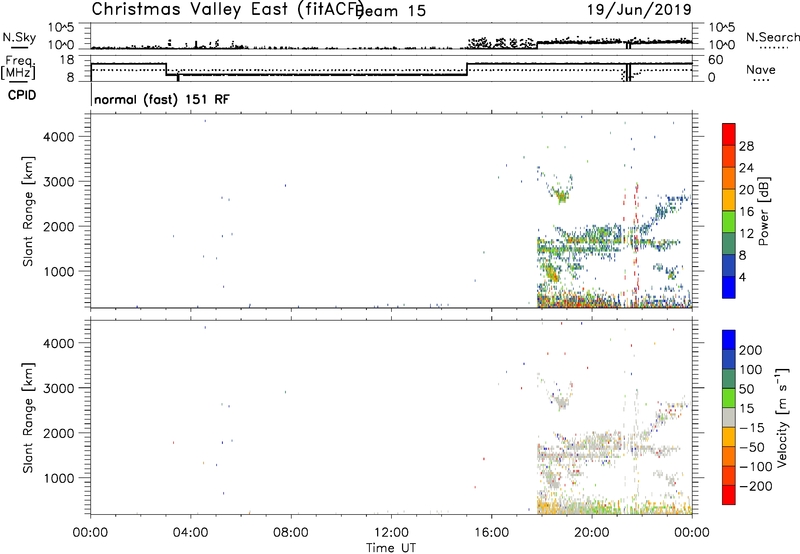
Task: Click 'normal (fast) 151 RF' text
Action: point(162,99)
